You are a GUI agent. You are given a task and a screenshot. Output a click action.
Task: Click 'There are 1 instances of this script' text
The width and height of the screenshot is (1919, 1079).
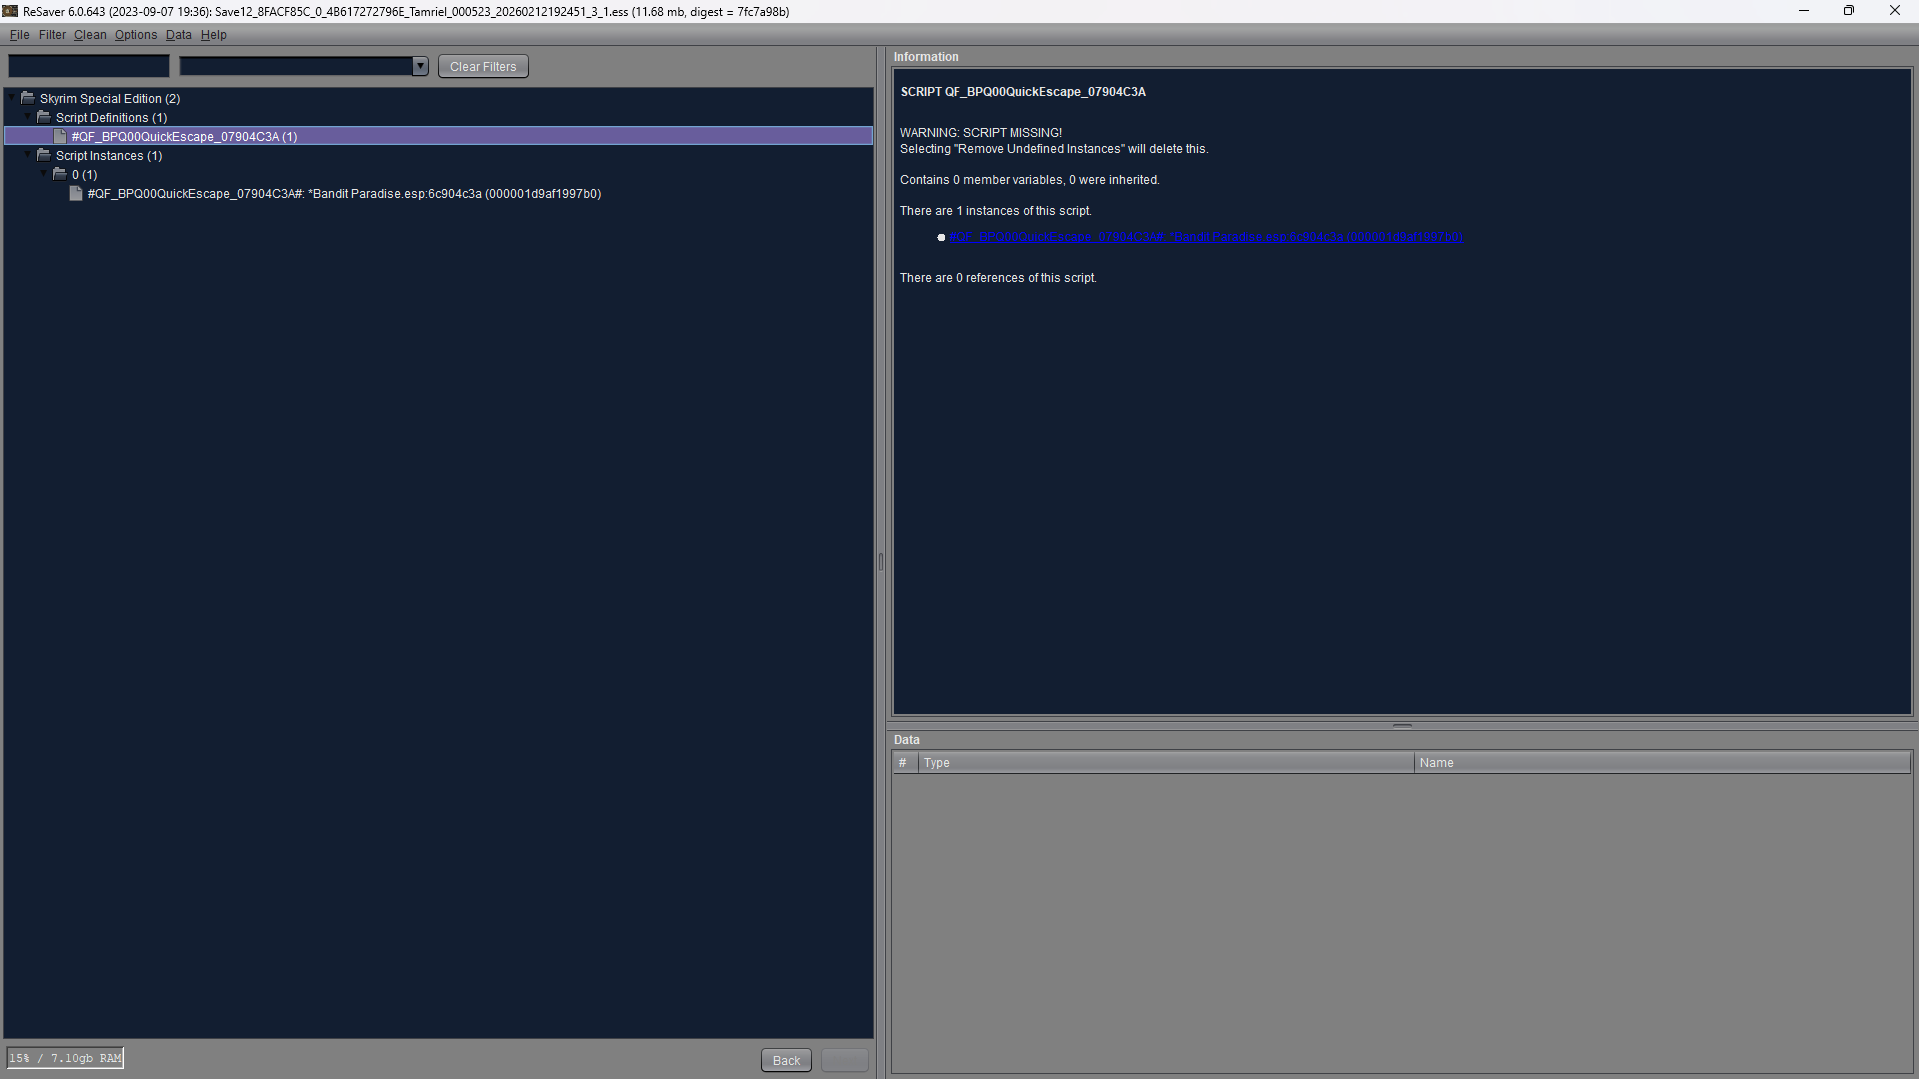995,211
